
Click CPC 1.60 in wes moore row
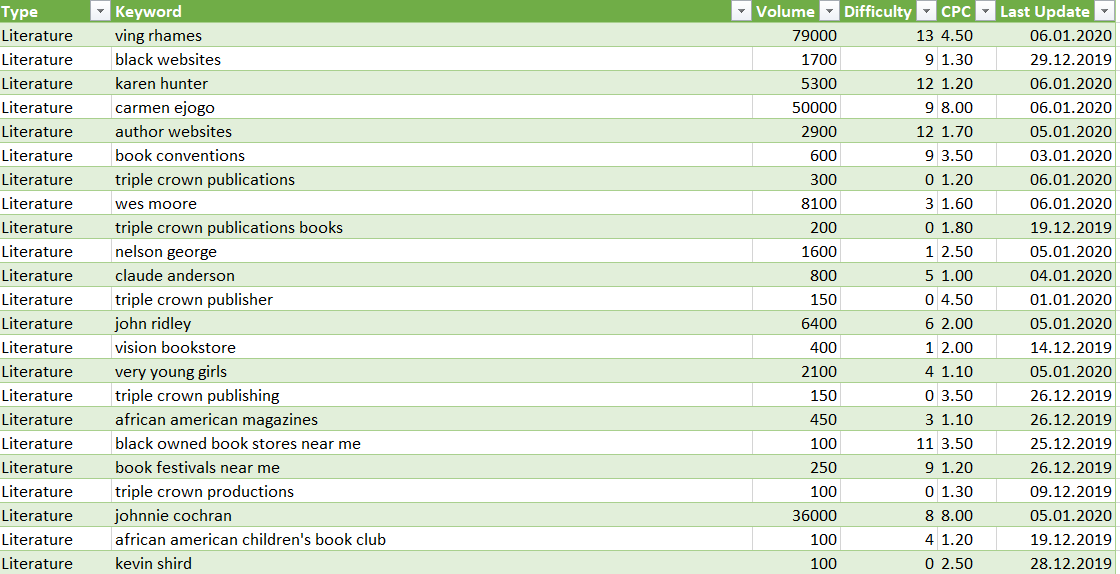pos(957,203)
